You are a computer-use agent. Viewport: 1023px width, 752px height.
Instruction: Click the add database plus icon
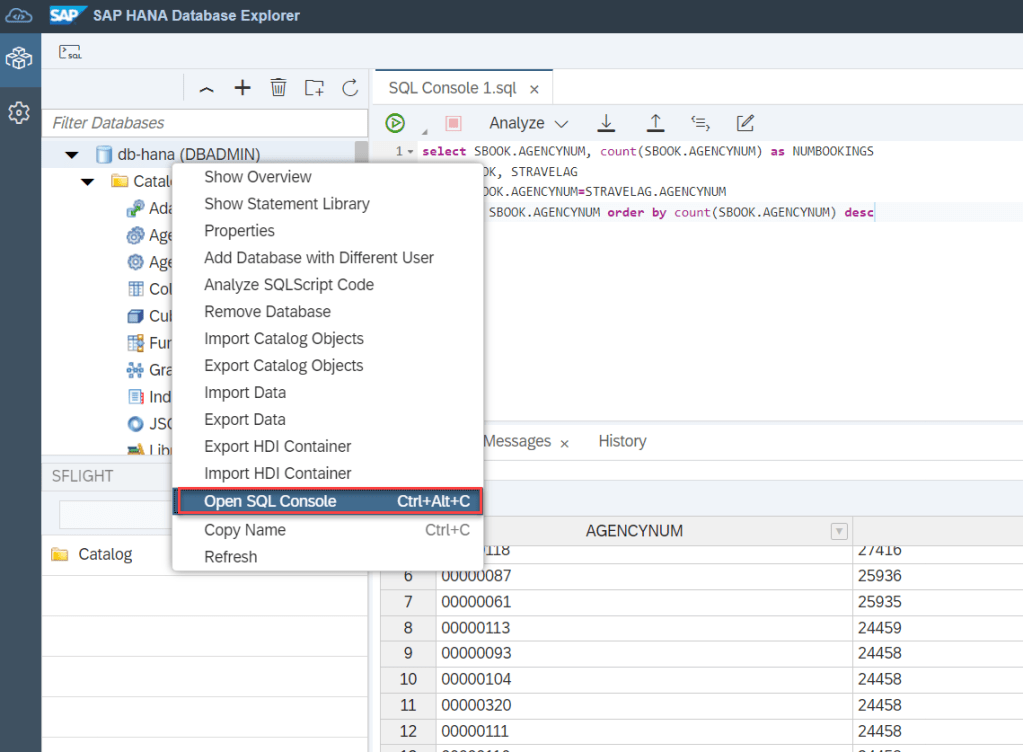pos(242,88)
